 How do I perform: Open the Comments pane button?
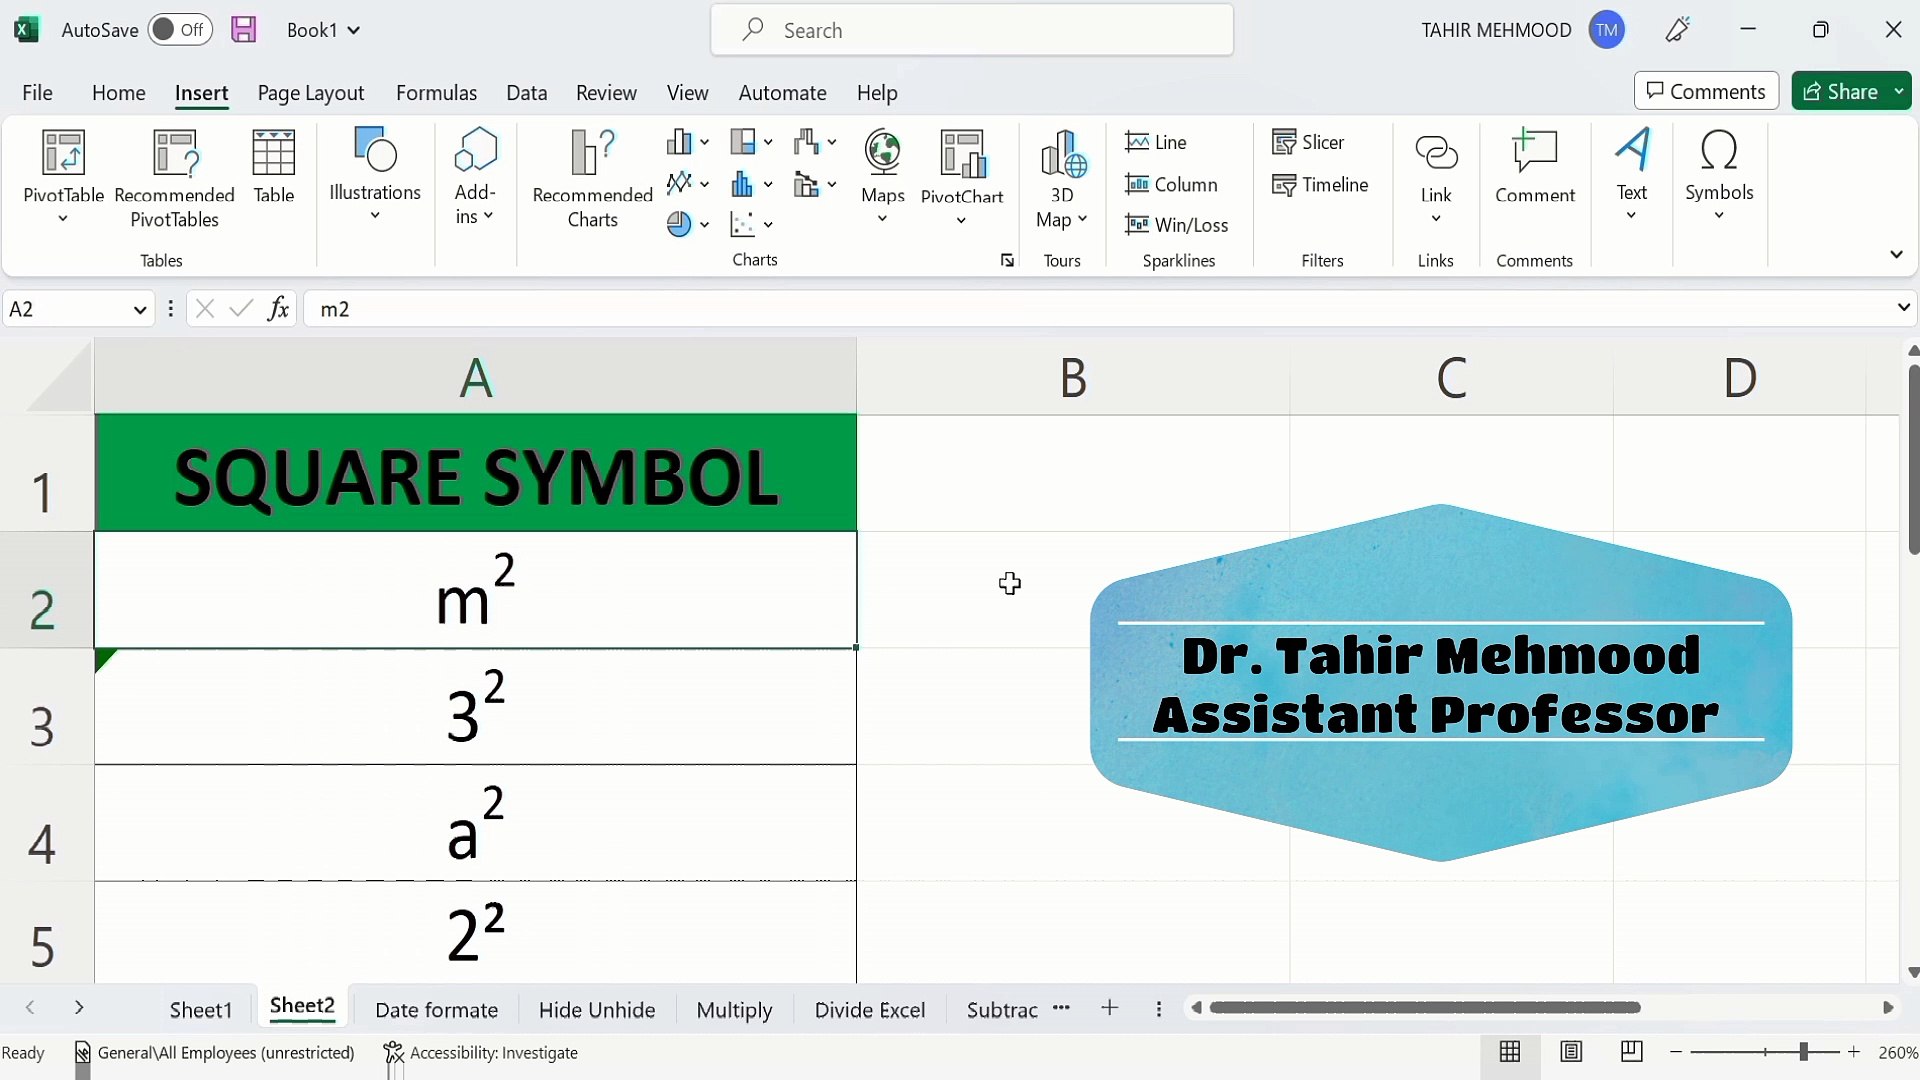(x=1706, y=92)
